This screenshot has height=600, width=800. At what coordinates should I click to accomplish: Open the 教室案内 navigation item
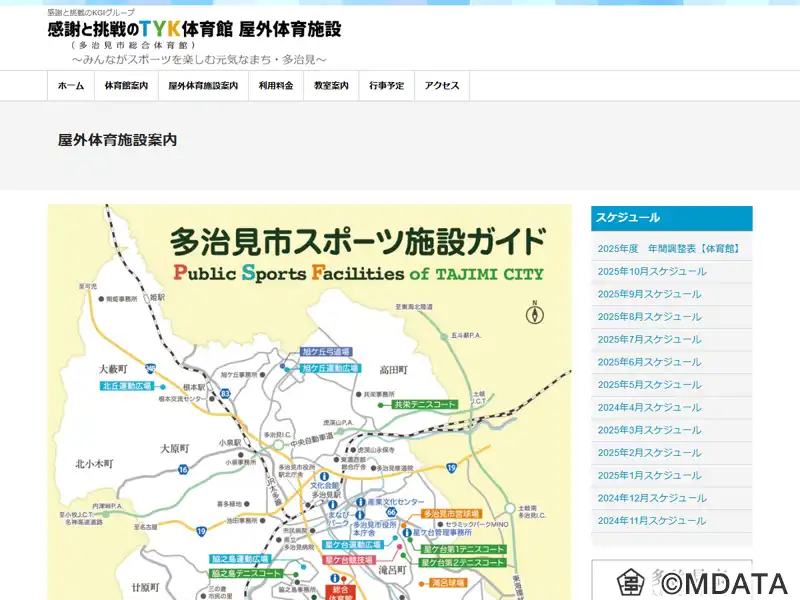(331, 86)
